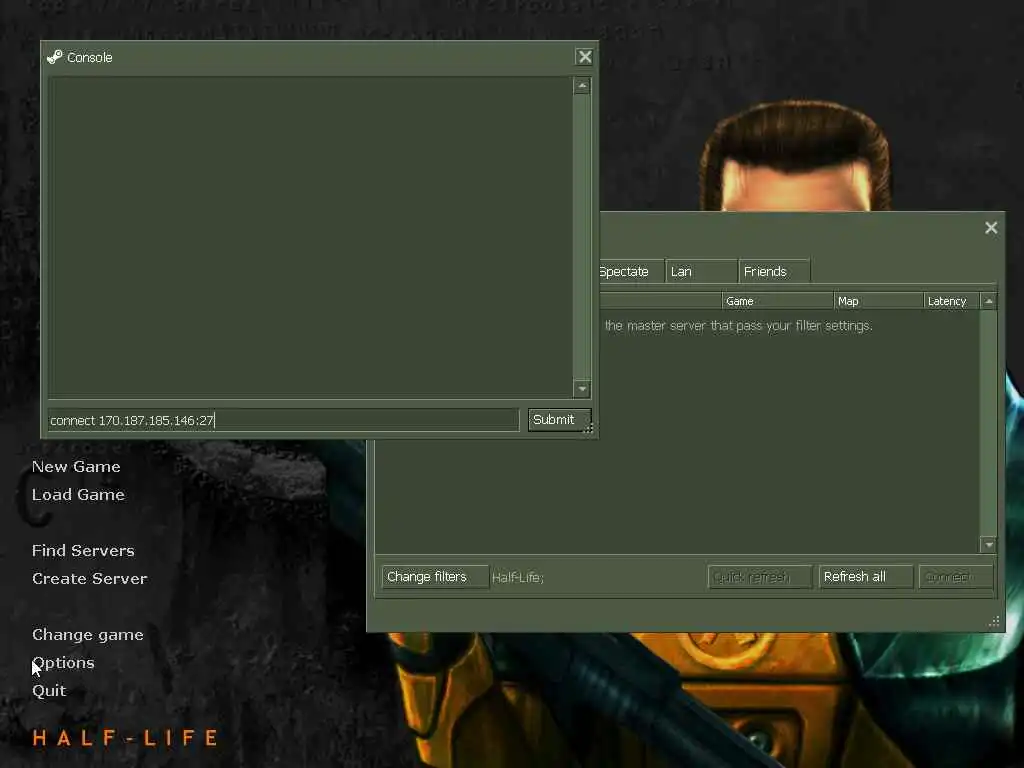The height and width of the screenshot is (768, 1024).
Task: Click the console command input field
Action: [x=283, y=420]
